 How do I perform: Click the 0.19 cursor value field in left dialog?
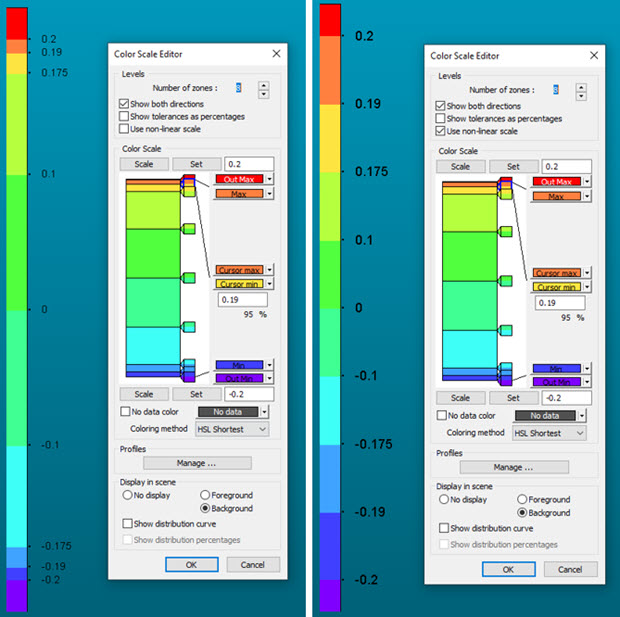pos(241,300)
